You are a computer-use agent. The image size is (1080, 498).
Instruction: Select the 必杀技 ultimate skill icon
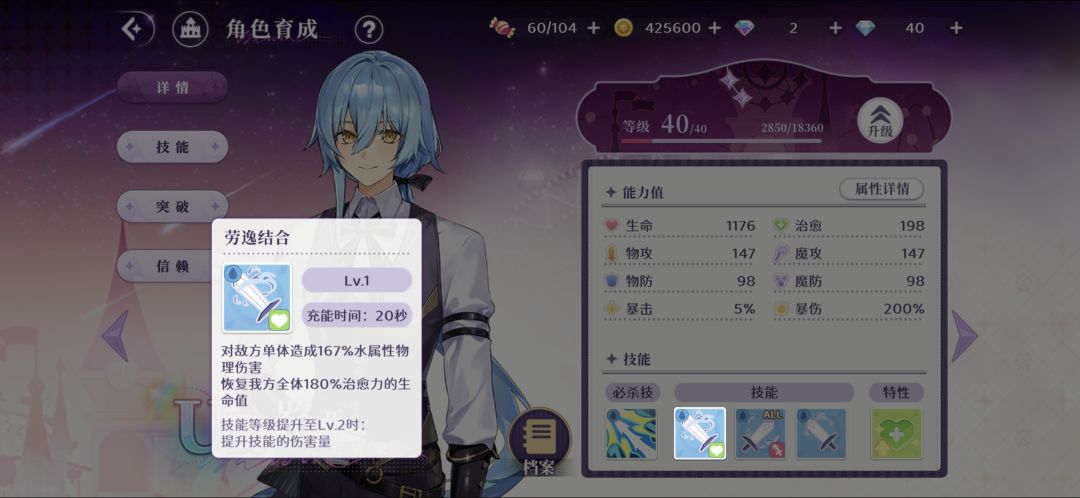pyautogui.click(x=631, y=433)
